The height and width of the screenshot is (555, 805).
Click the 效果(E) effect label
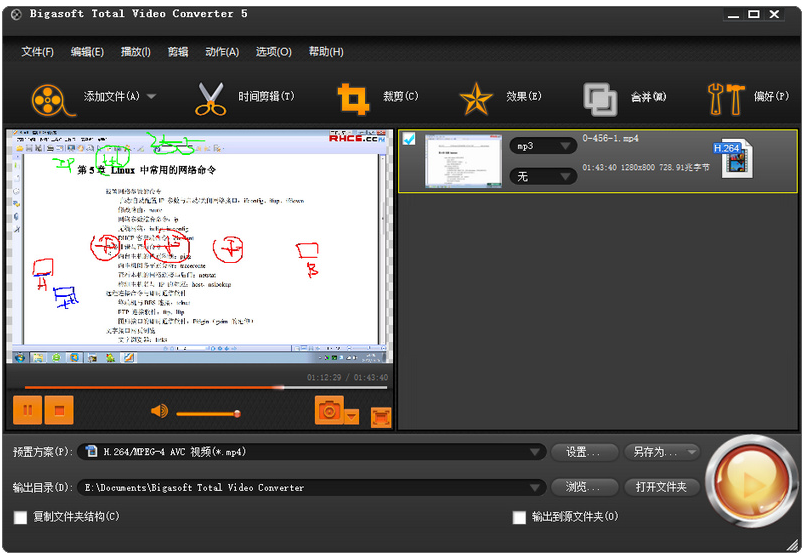[524, 96]
